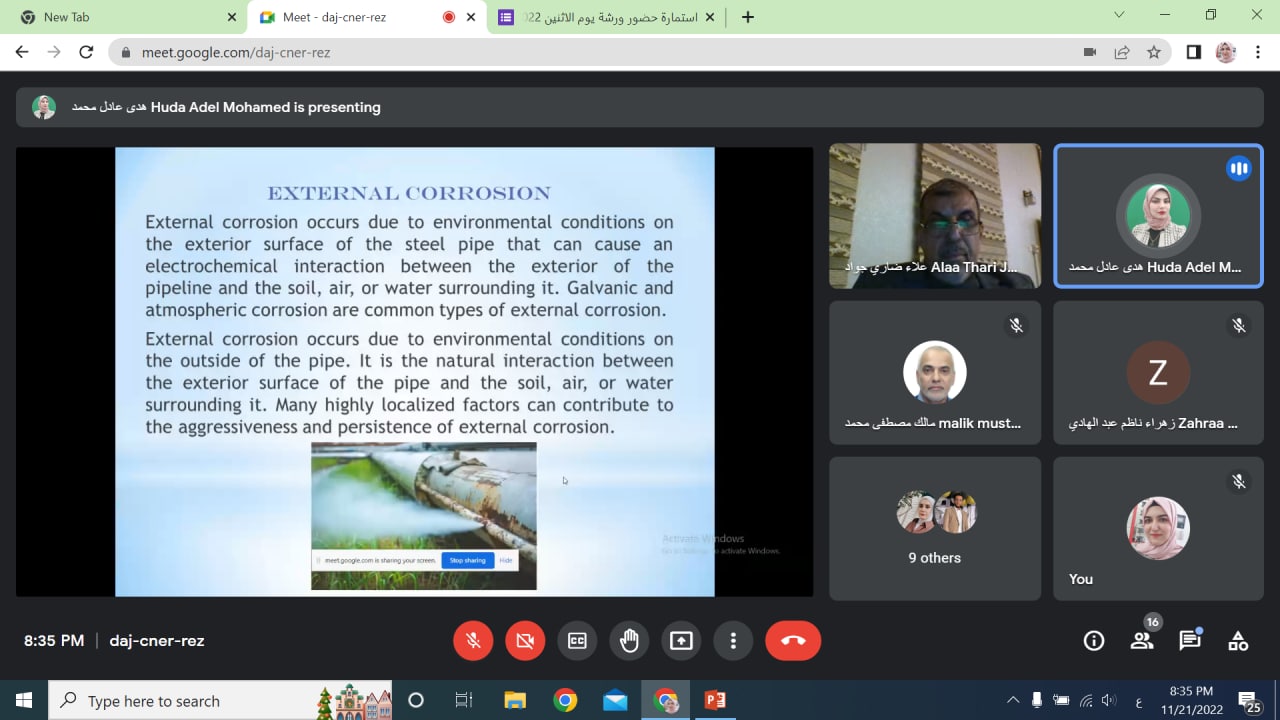Open the Activities panel

point(1238,641)
